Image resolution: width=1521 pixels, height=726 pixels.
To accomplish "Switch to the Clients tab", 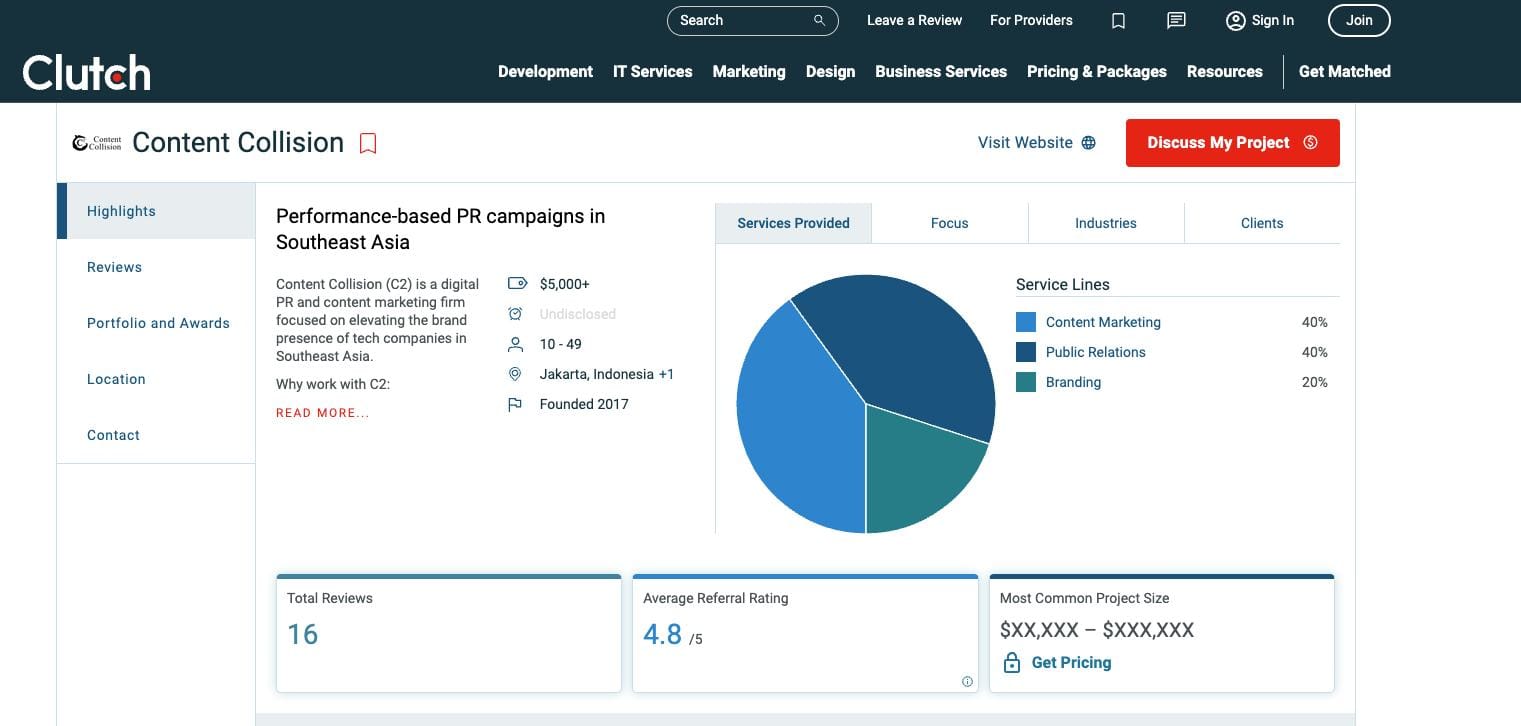I will tap(1262, 223).
